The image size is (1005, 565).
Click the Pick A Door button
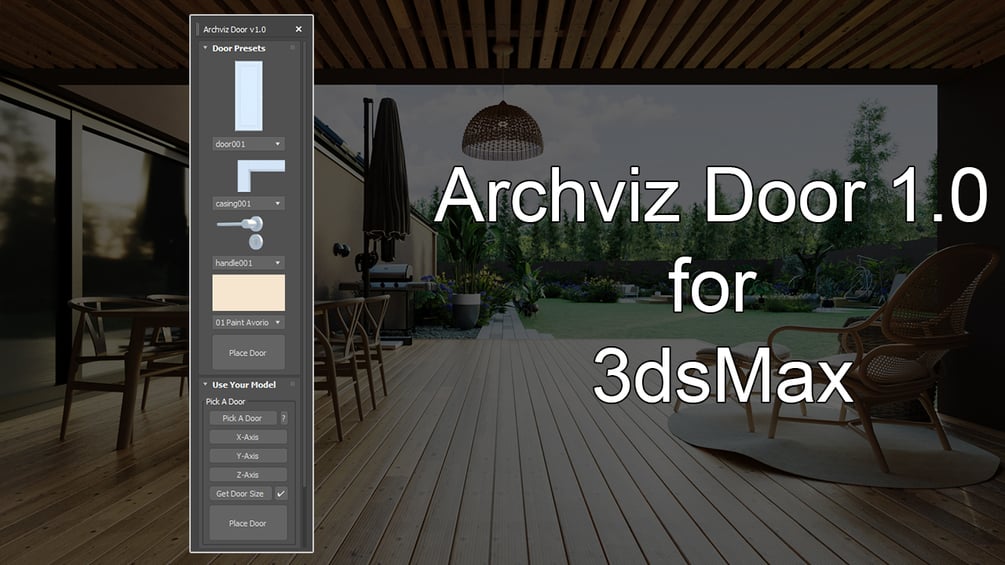[242, 418]
